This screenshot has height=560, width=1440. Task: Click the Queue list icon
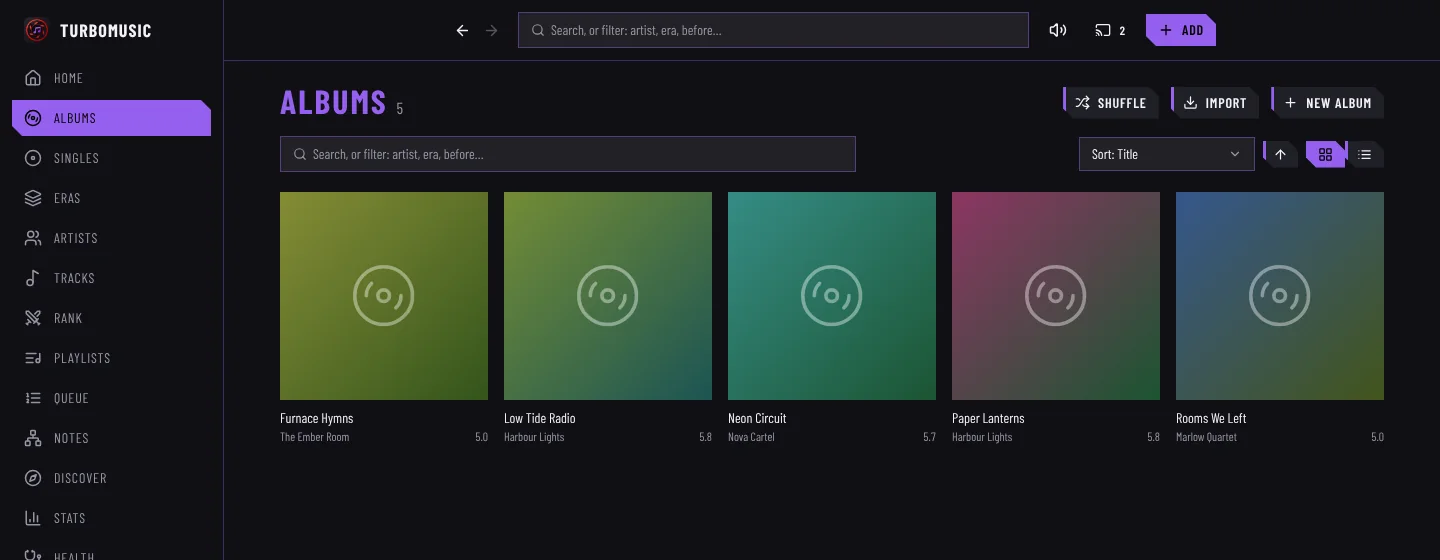pos(33,398)
